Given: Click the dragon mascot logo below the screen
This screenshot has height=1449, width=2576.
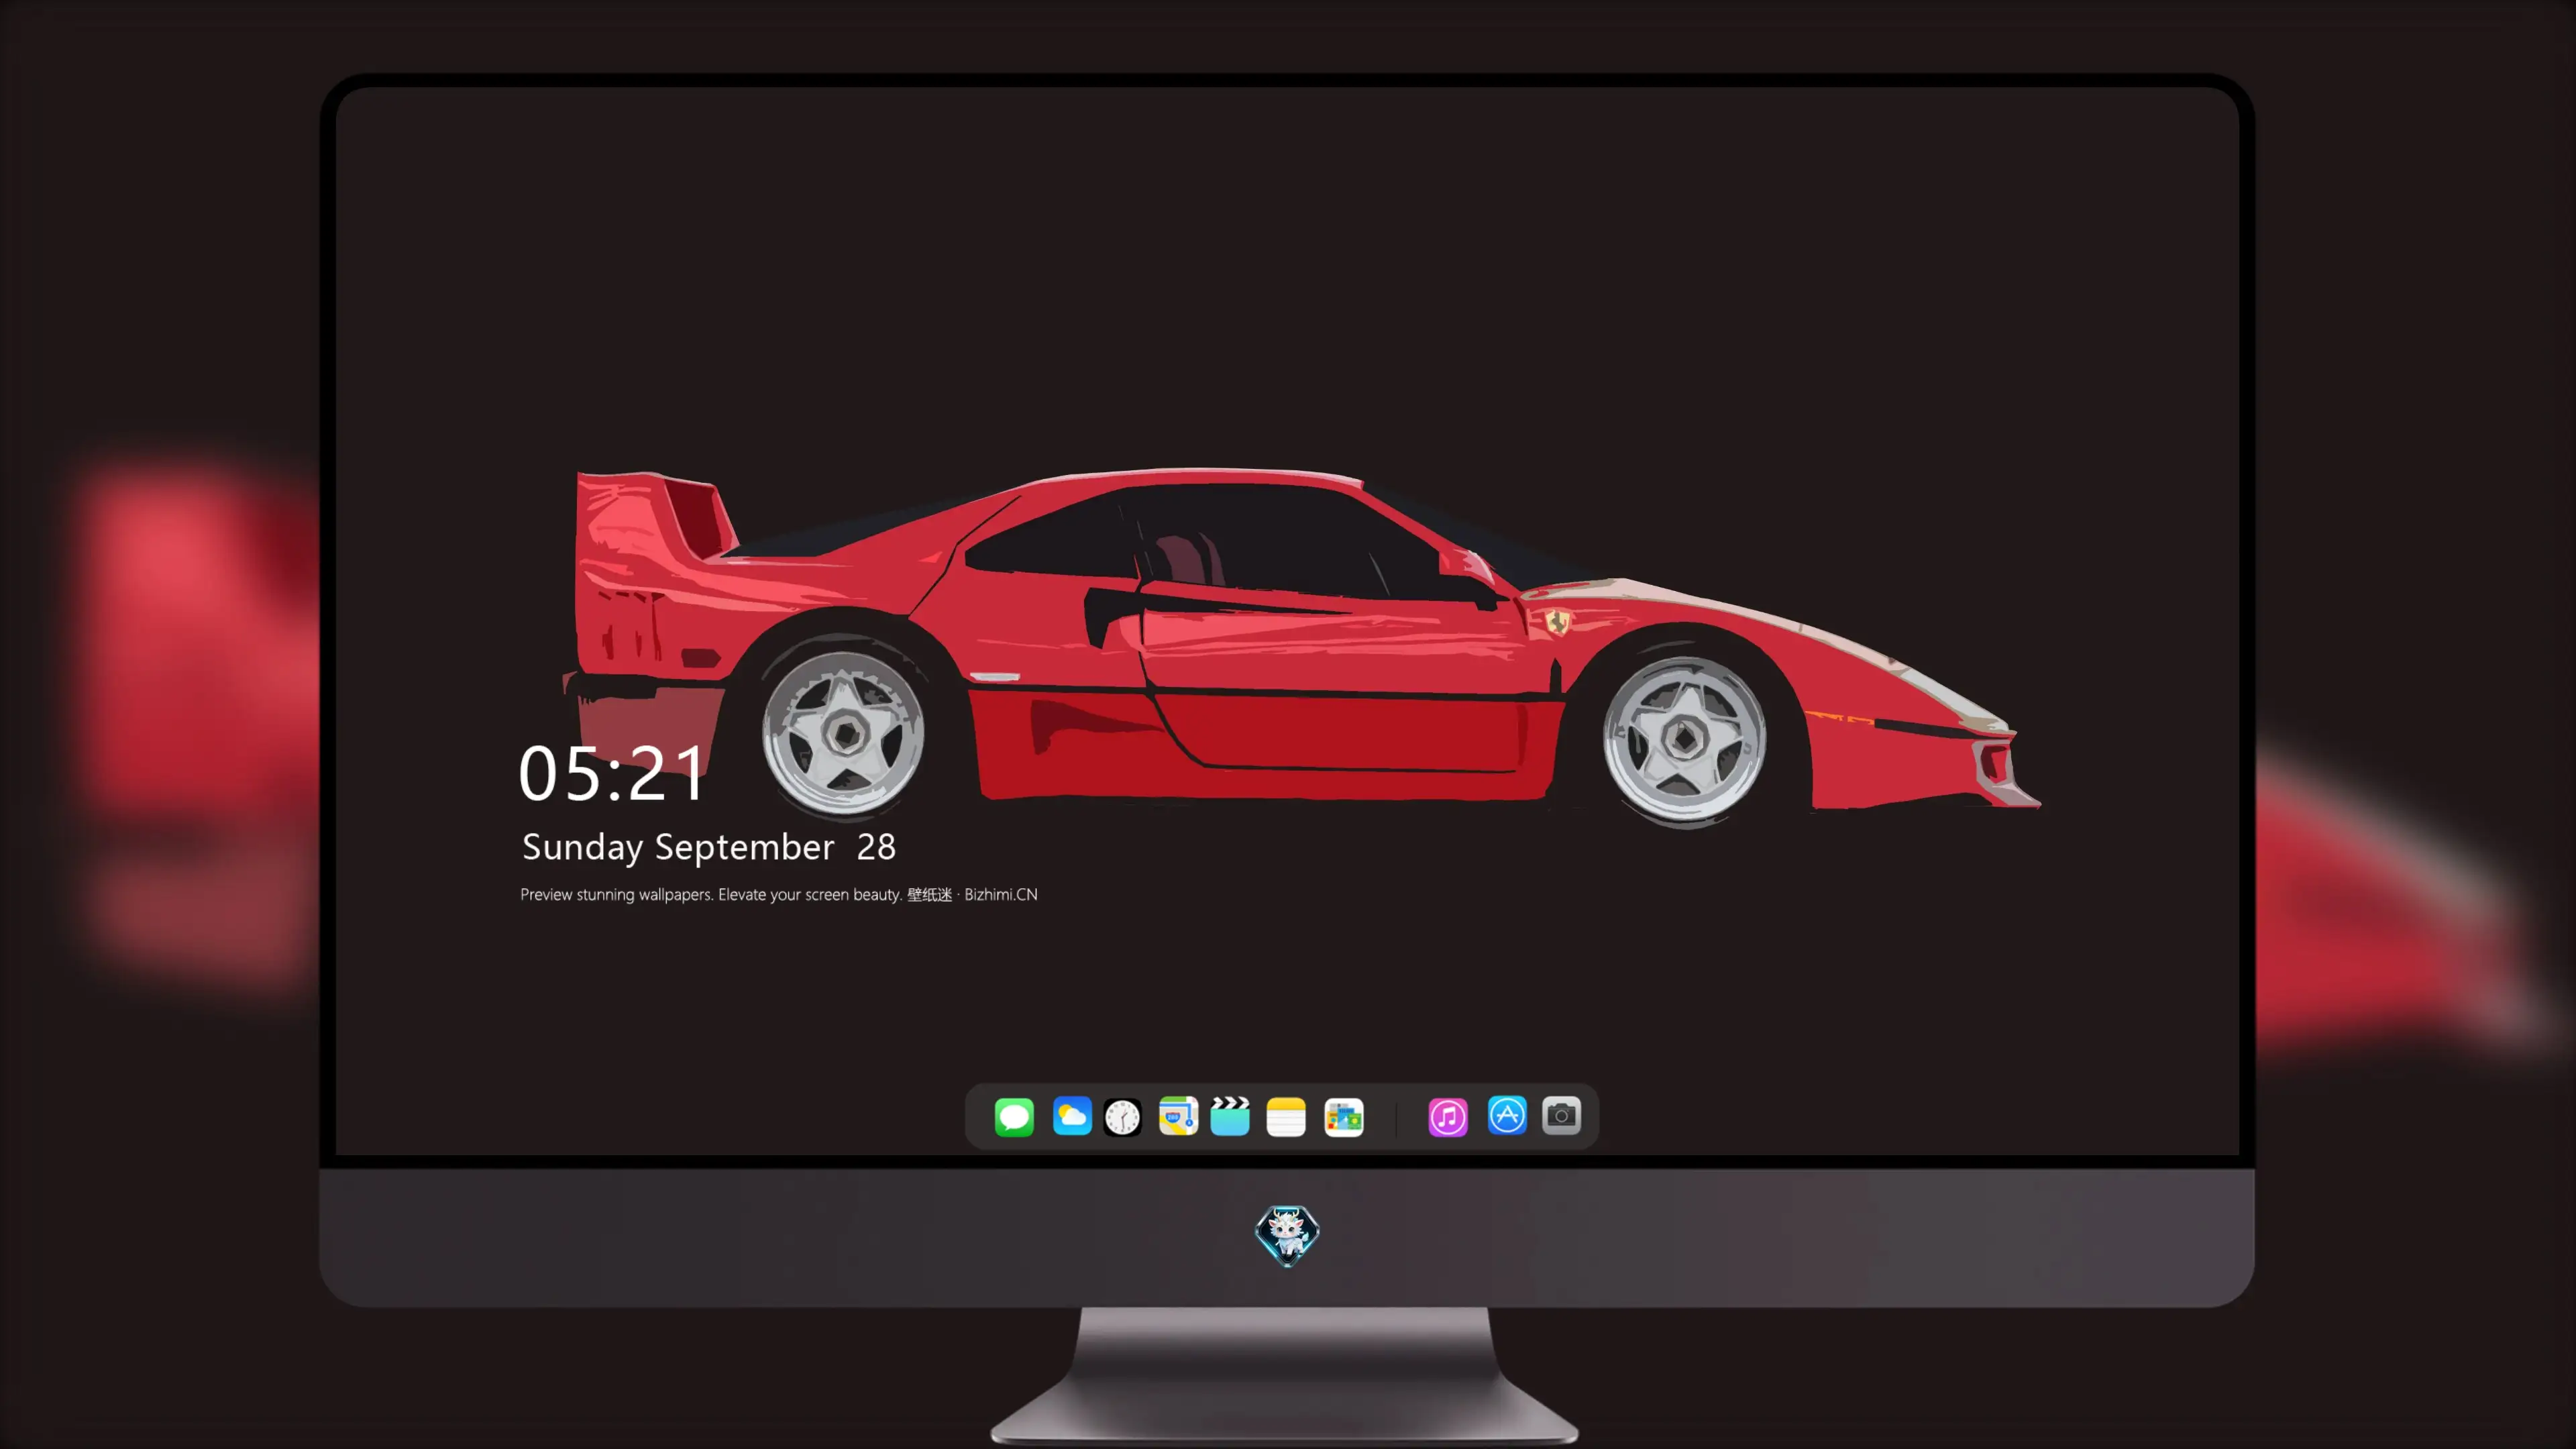Looking at the screenshot, I should coord(1287,1235).
